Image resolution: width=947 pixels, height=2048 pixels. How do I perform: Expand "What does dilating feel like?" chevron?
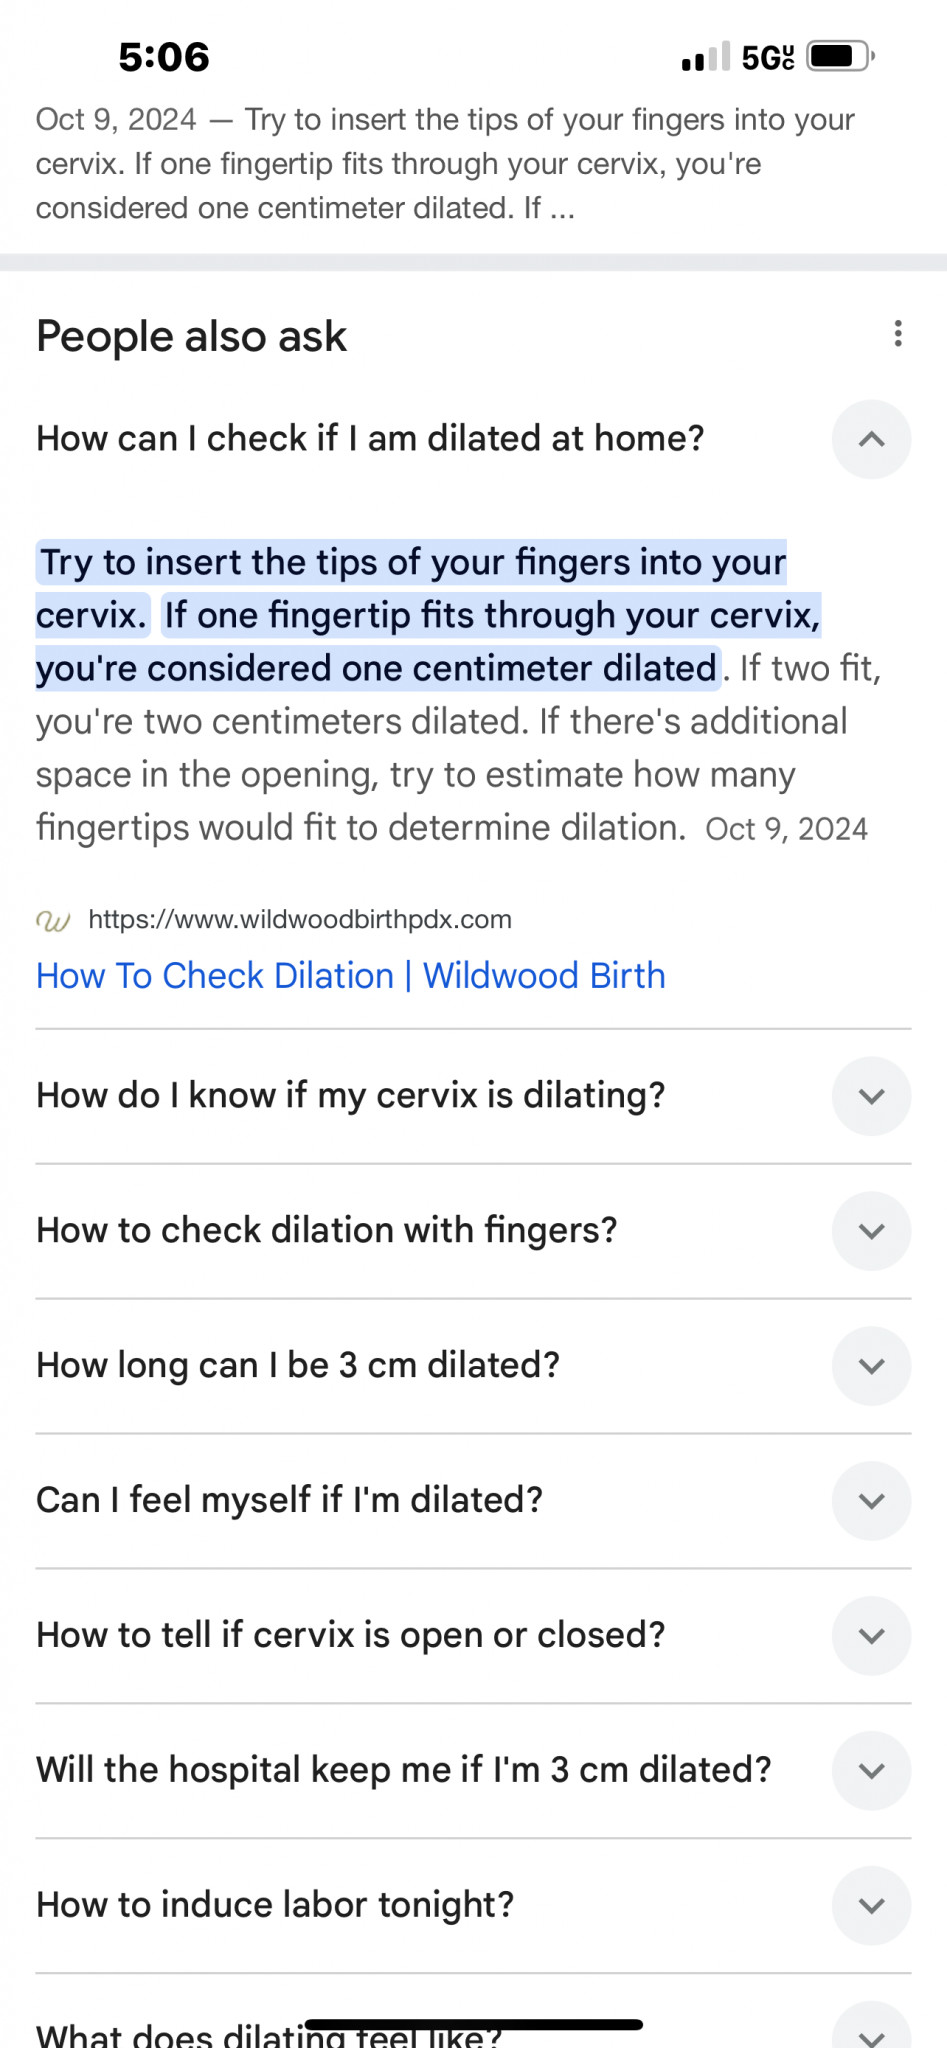(871, 2028)
